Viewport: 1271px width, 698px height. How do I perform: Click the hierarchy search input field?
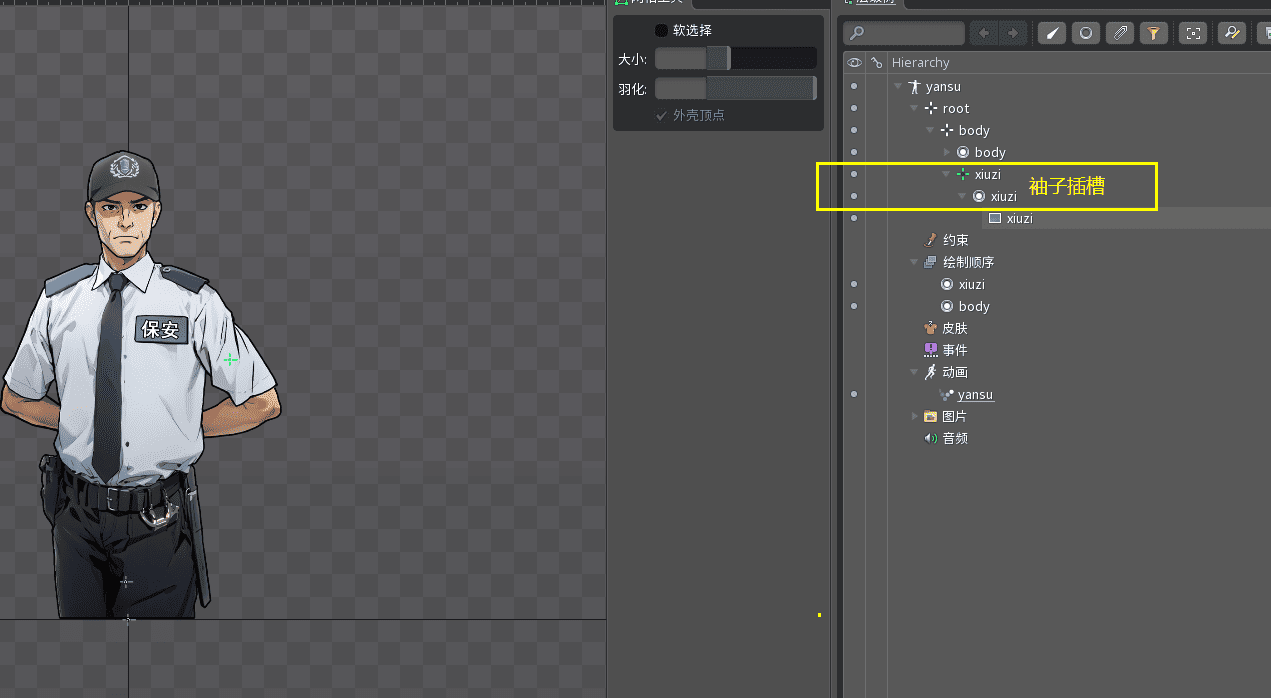pyautogui.click(x=912, y=33)
